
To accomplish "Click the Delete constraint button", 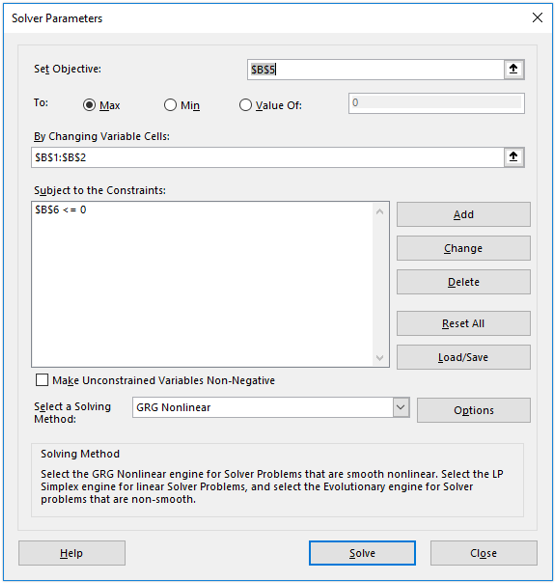I will pos(464,282).
